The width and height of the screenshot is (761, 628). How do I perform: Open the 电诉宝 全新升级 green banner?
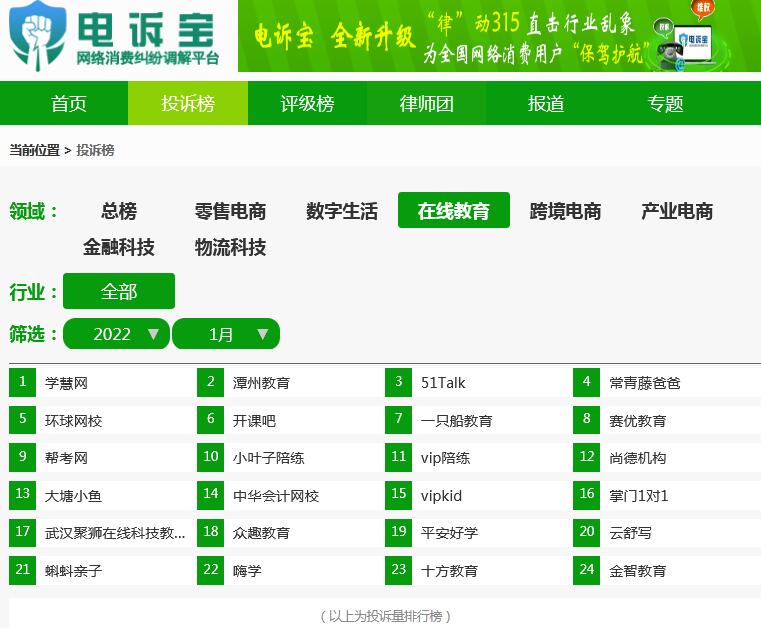[499, 36]
